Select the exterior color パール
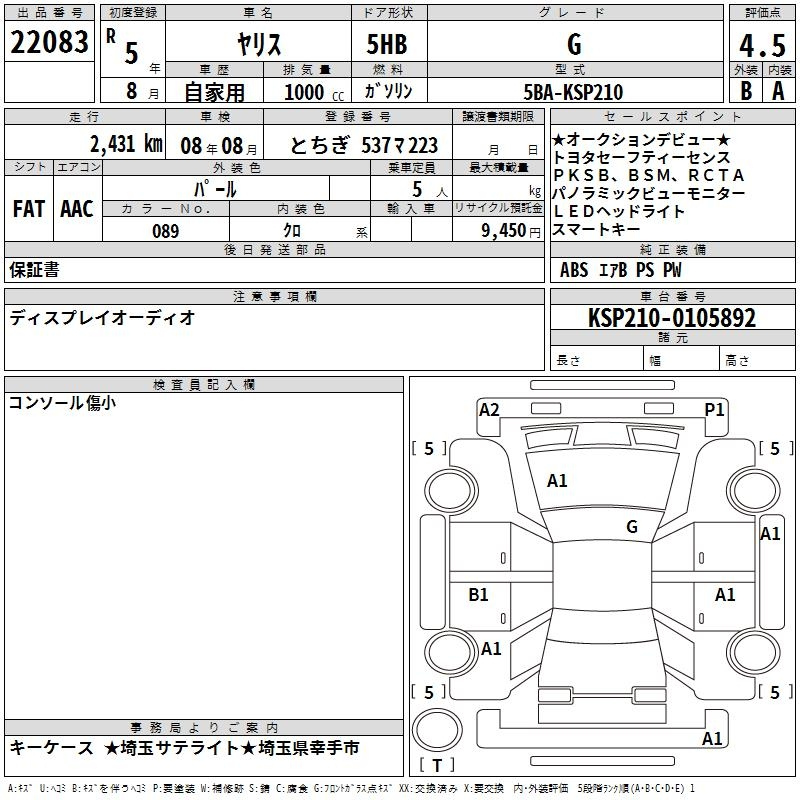 (x=215, y=189)
